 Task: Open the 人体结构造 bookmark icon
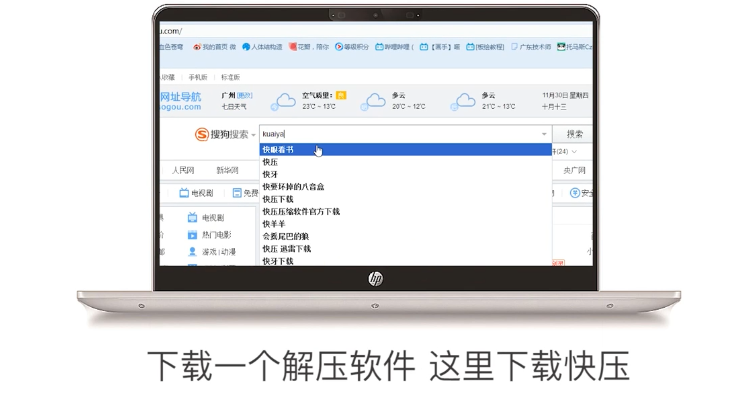(x=246, y=47)
